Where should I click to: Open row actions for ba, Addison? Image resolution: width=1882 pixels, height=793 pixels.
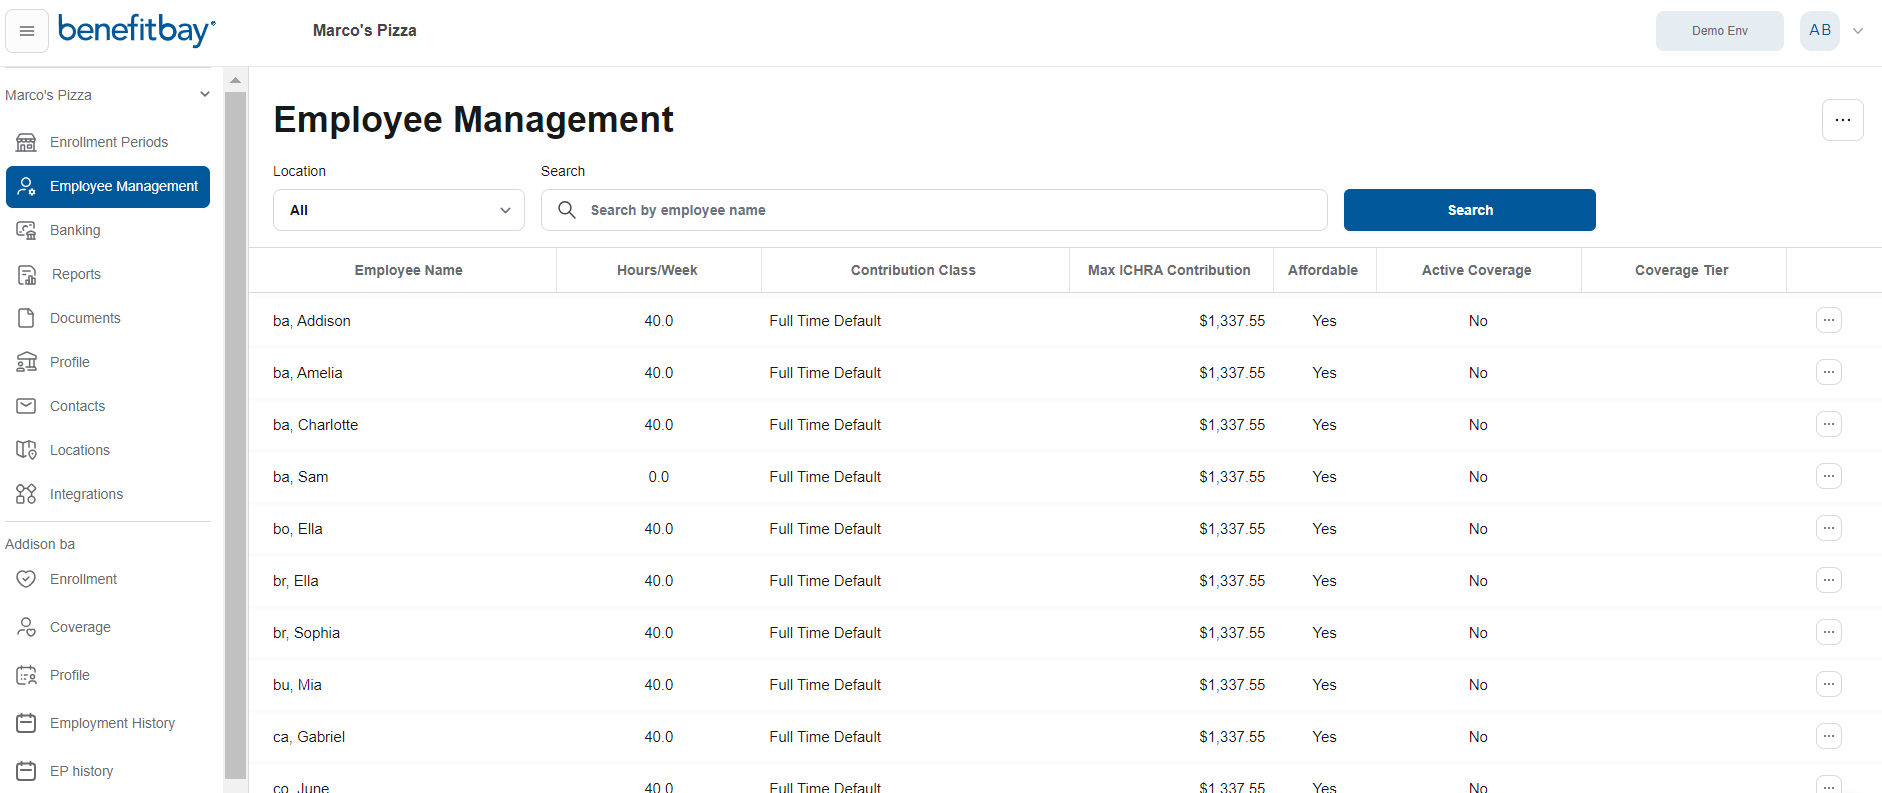(x=1828, y=320)
